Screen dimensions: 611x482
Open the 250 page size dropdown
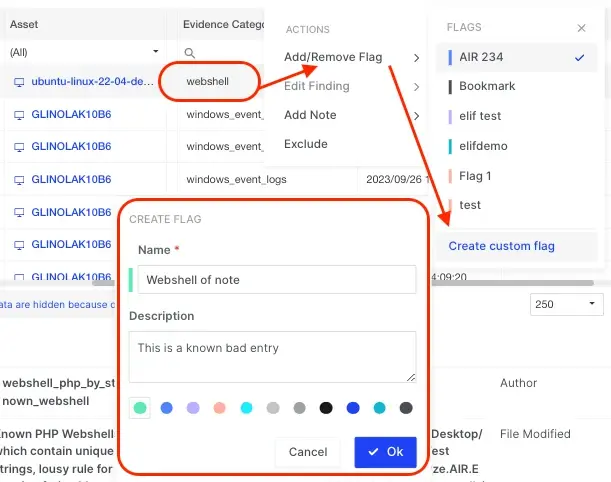coord(565,304)
